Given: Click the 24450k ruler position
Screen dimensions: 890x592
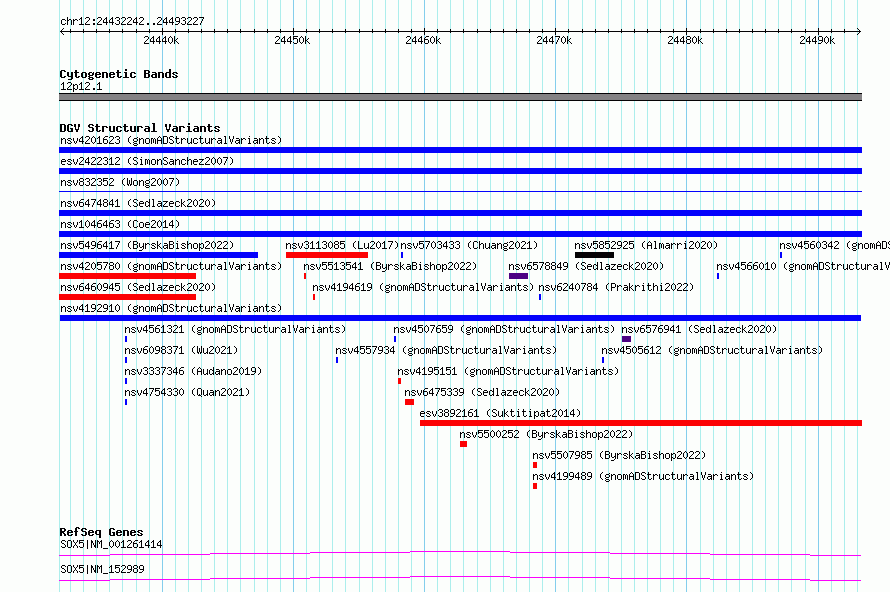Looking at the screenshot, I should pyautogui.click(x=292, y=40).
